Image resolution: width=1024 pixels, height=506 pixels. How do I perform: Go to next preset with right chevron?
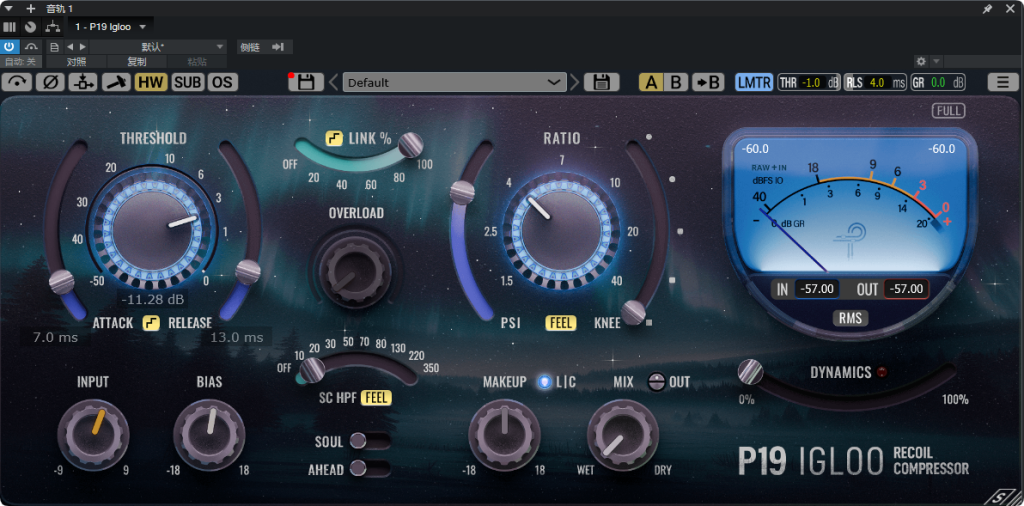coord(575,82)
